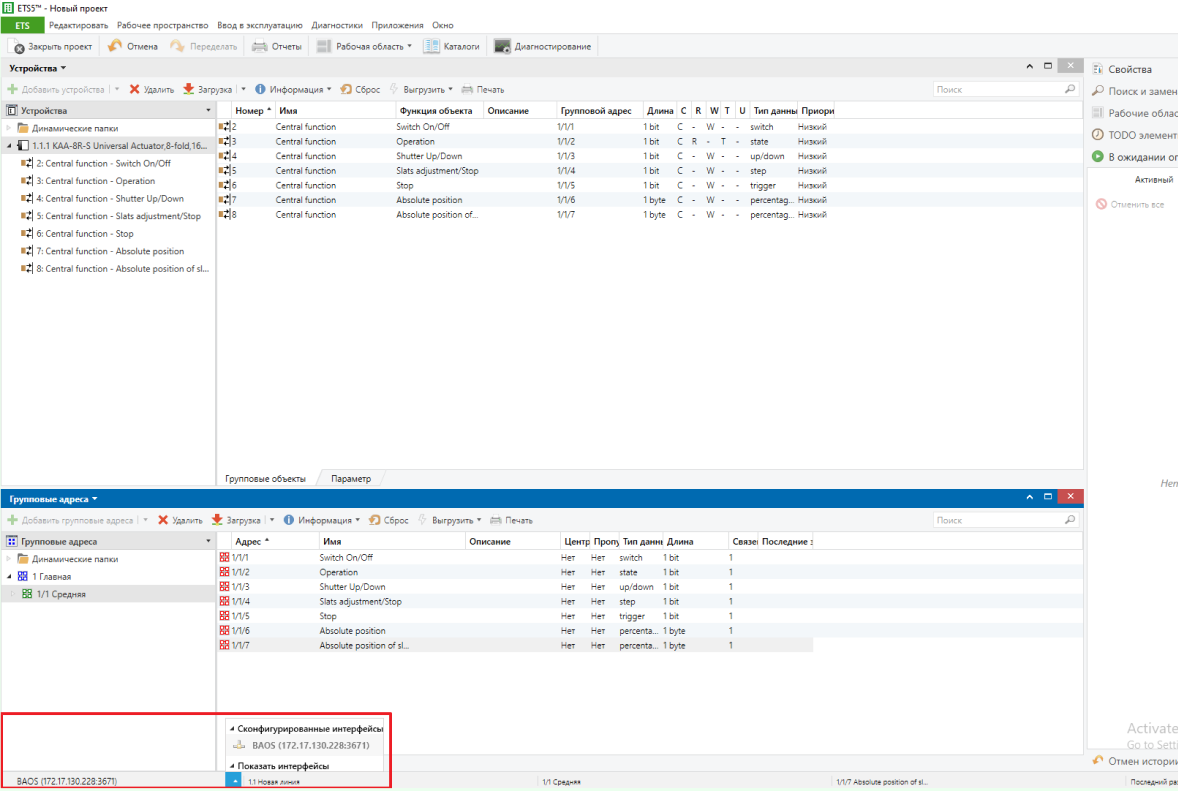This screenshot has height=791, width=1178.
Task: Collapse the 1.1.1 KAA-8R-S Universal Actuator node
Action: tap(9, 146)
